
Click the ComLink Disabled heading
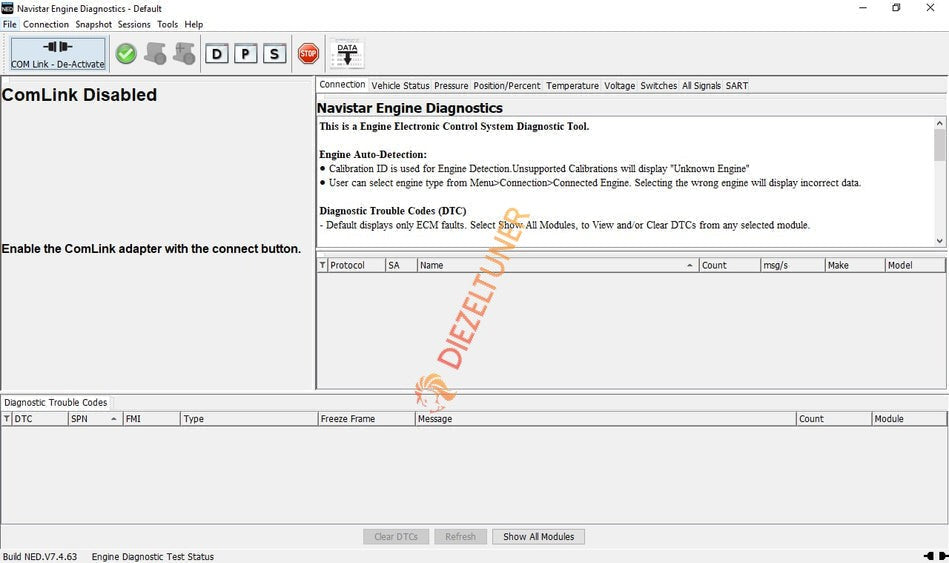pos(79,95)
